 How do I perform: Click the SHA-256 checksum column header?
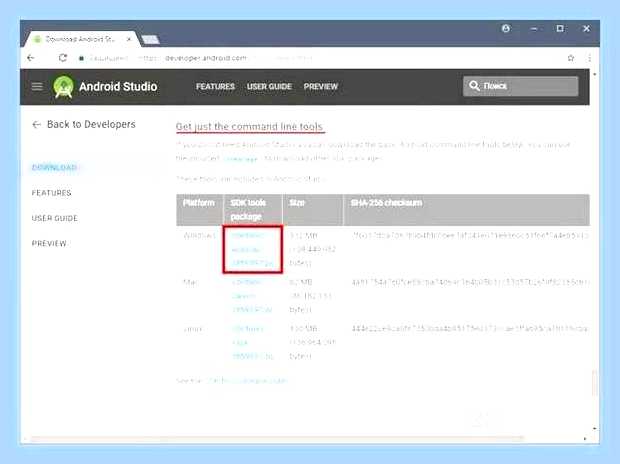tap(386, 203)
